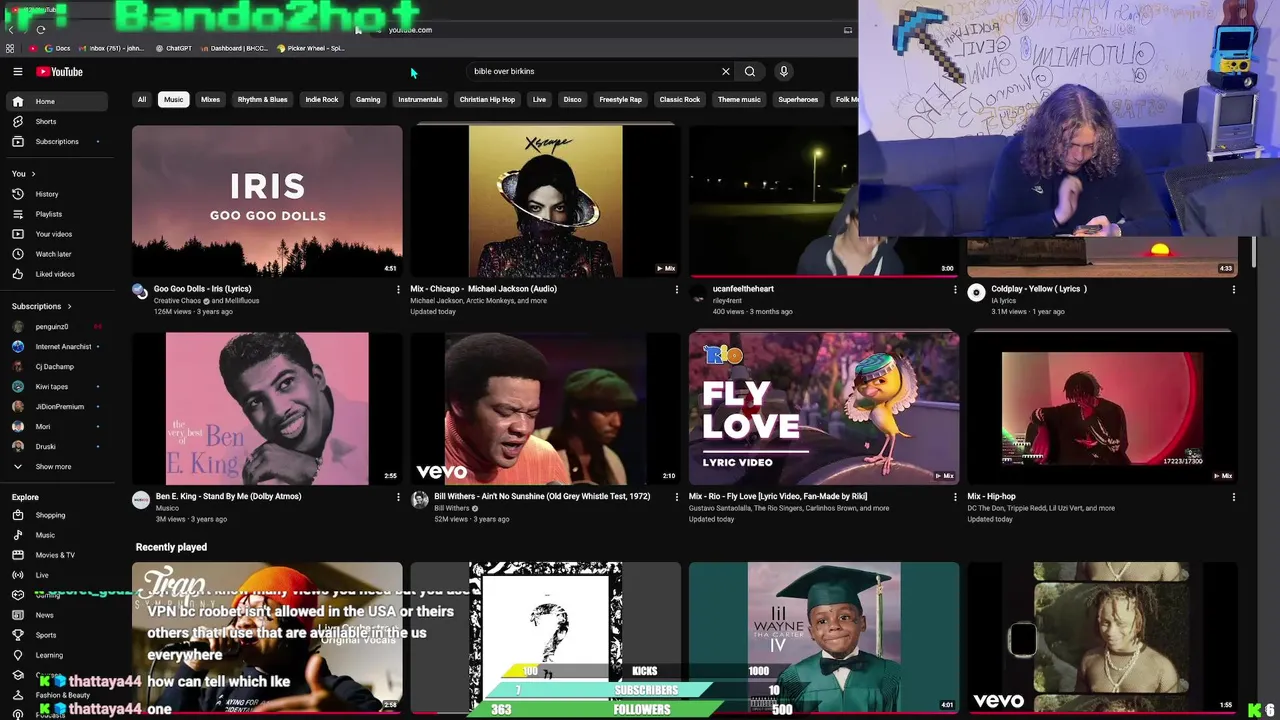Open the Inbox bookmark in bookmarks bar
Image resolution: width=1280 pixels, height=720 pixels.
[111, 48]
